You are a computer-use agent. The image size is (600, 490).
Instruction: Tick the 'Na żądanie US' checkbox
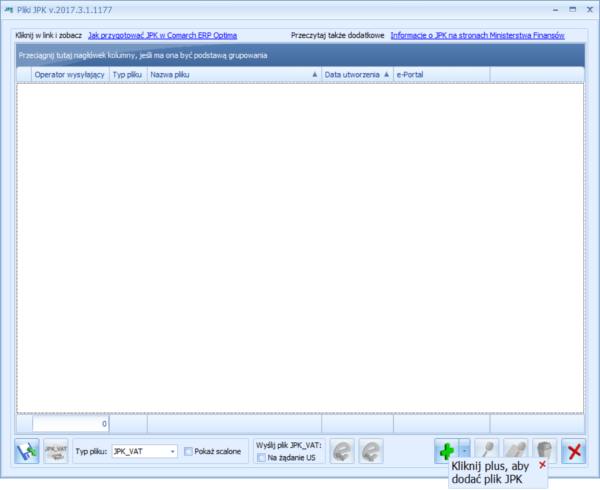tap(261, 457)
